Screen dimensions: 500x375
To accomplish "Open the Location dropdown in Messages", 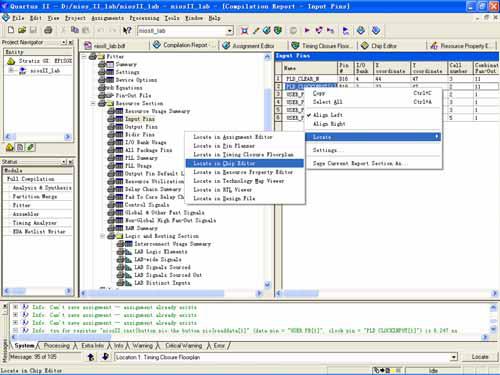I will click(x=453, y=357).
